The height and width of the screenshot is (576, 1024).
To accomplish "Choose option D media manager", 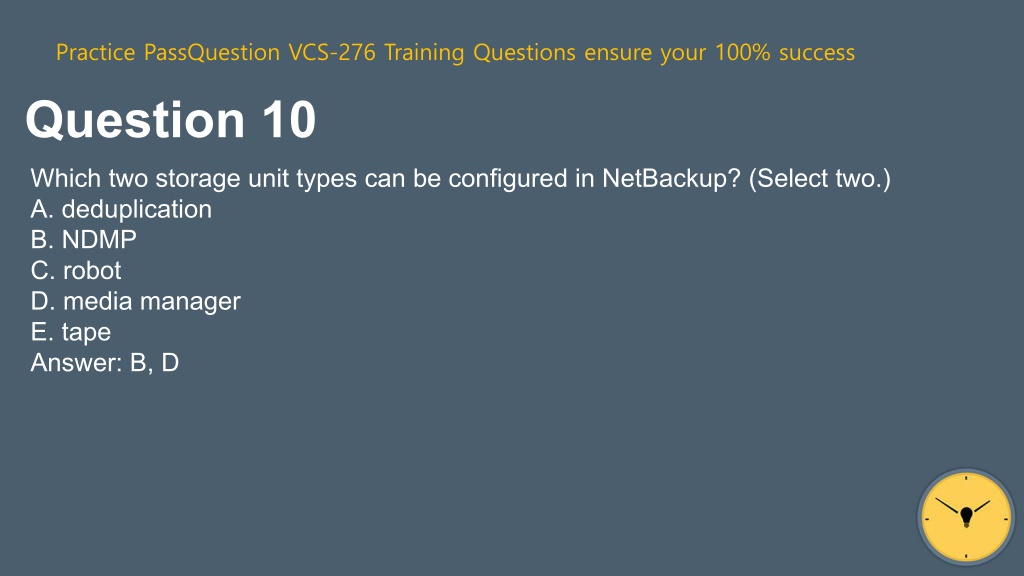I will (x=136, y=301).
